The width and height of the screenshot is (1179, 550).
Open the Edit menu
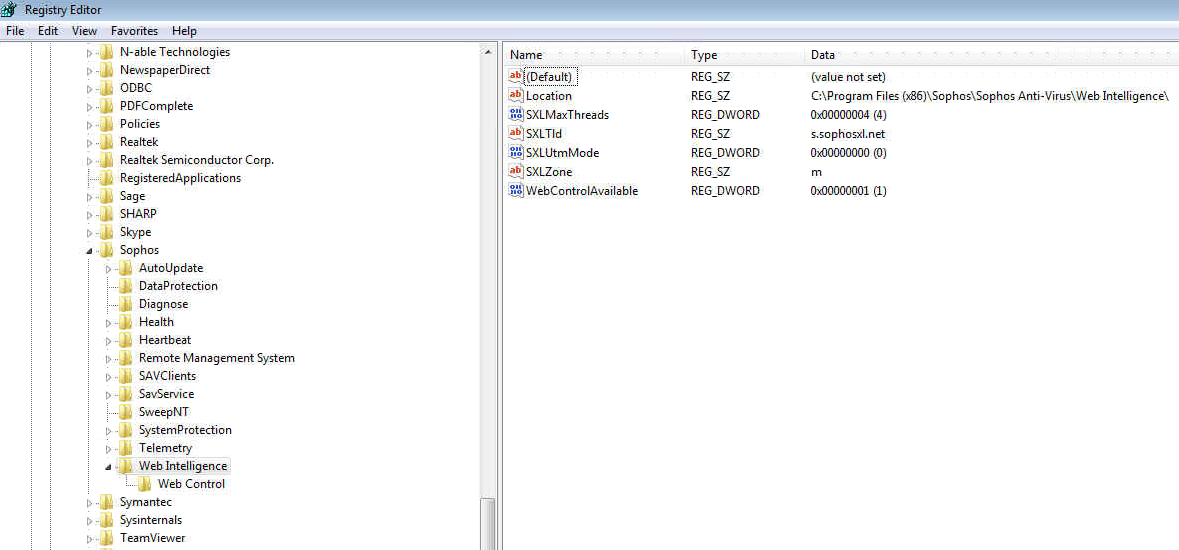tap(48, 31)
